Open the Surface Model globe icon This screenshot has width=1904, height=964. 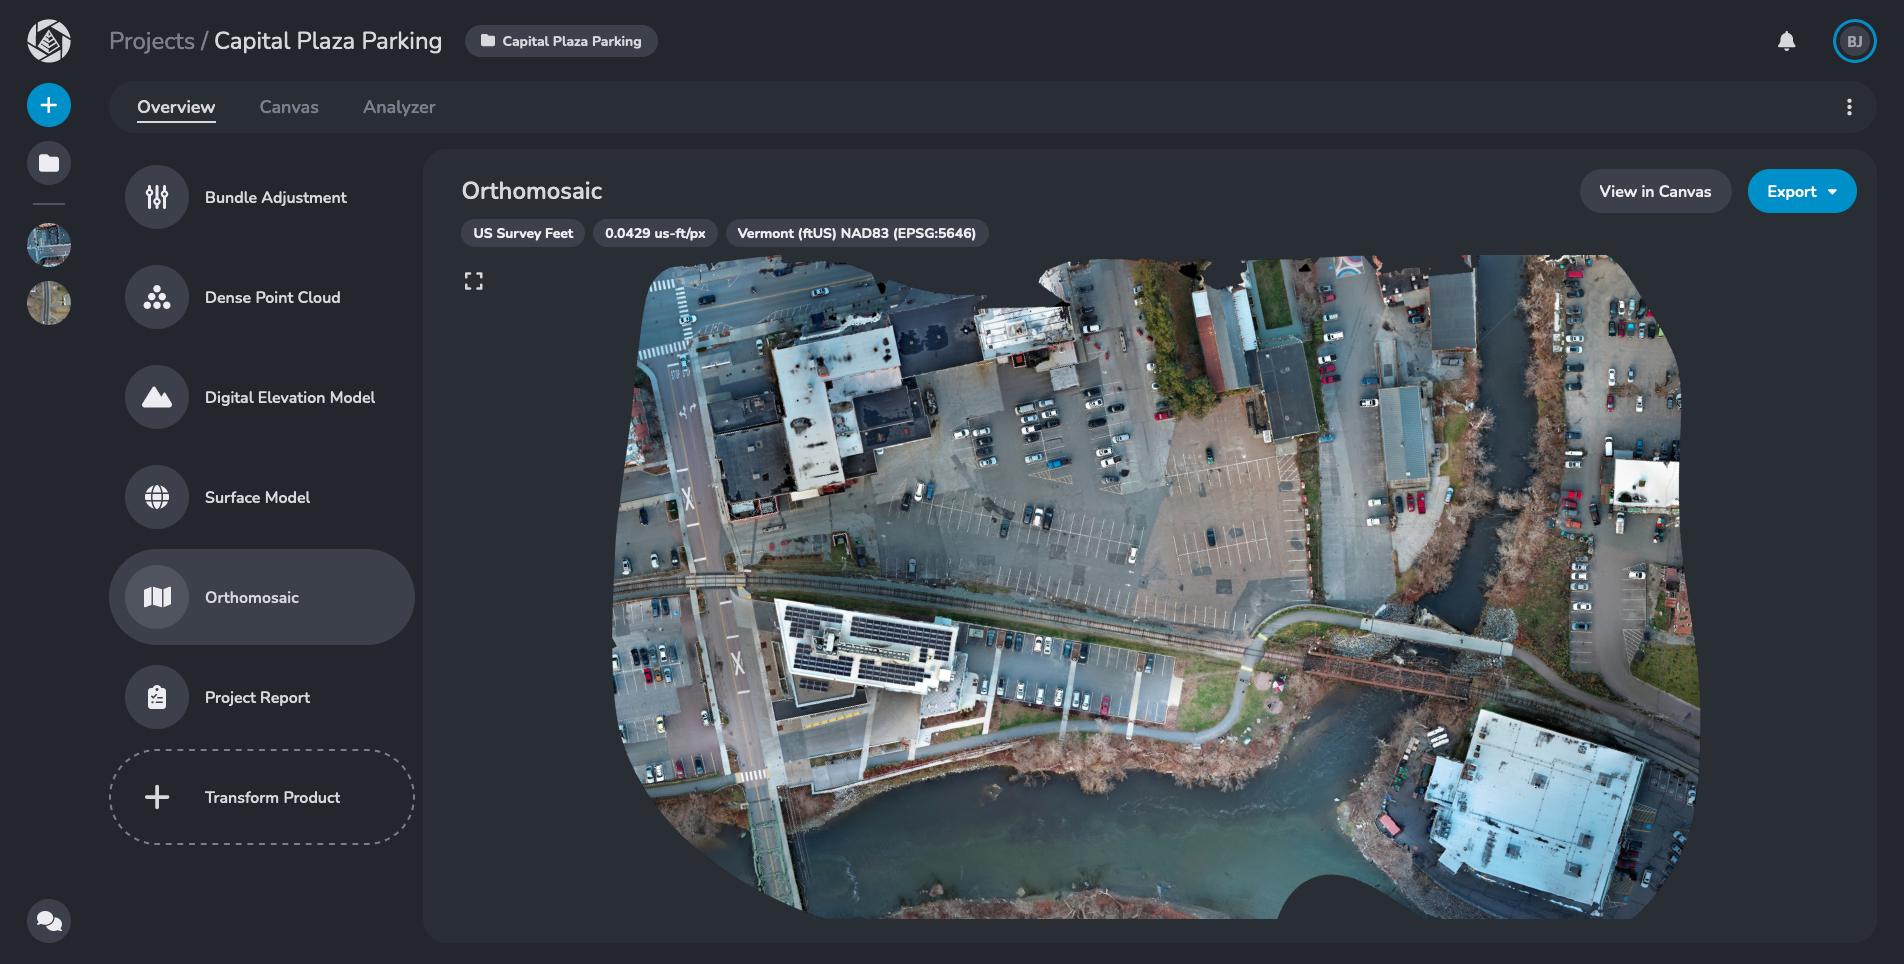tap(157, 497)
